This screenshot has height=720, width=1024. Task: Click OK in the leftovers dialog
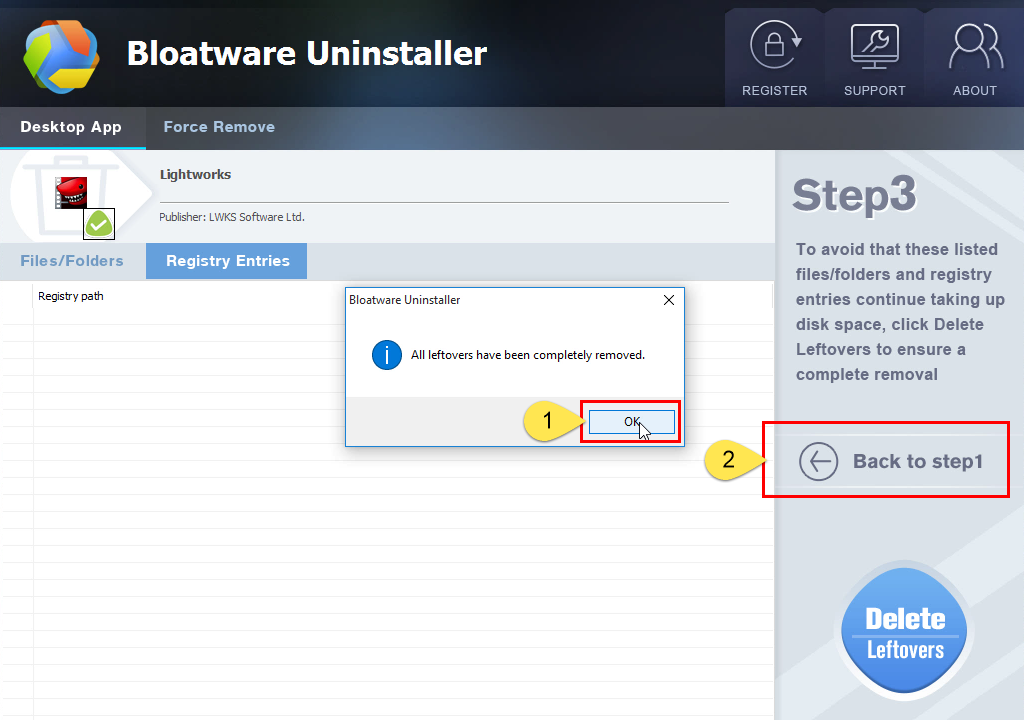pyautogui.click(x=632, y=421)
